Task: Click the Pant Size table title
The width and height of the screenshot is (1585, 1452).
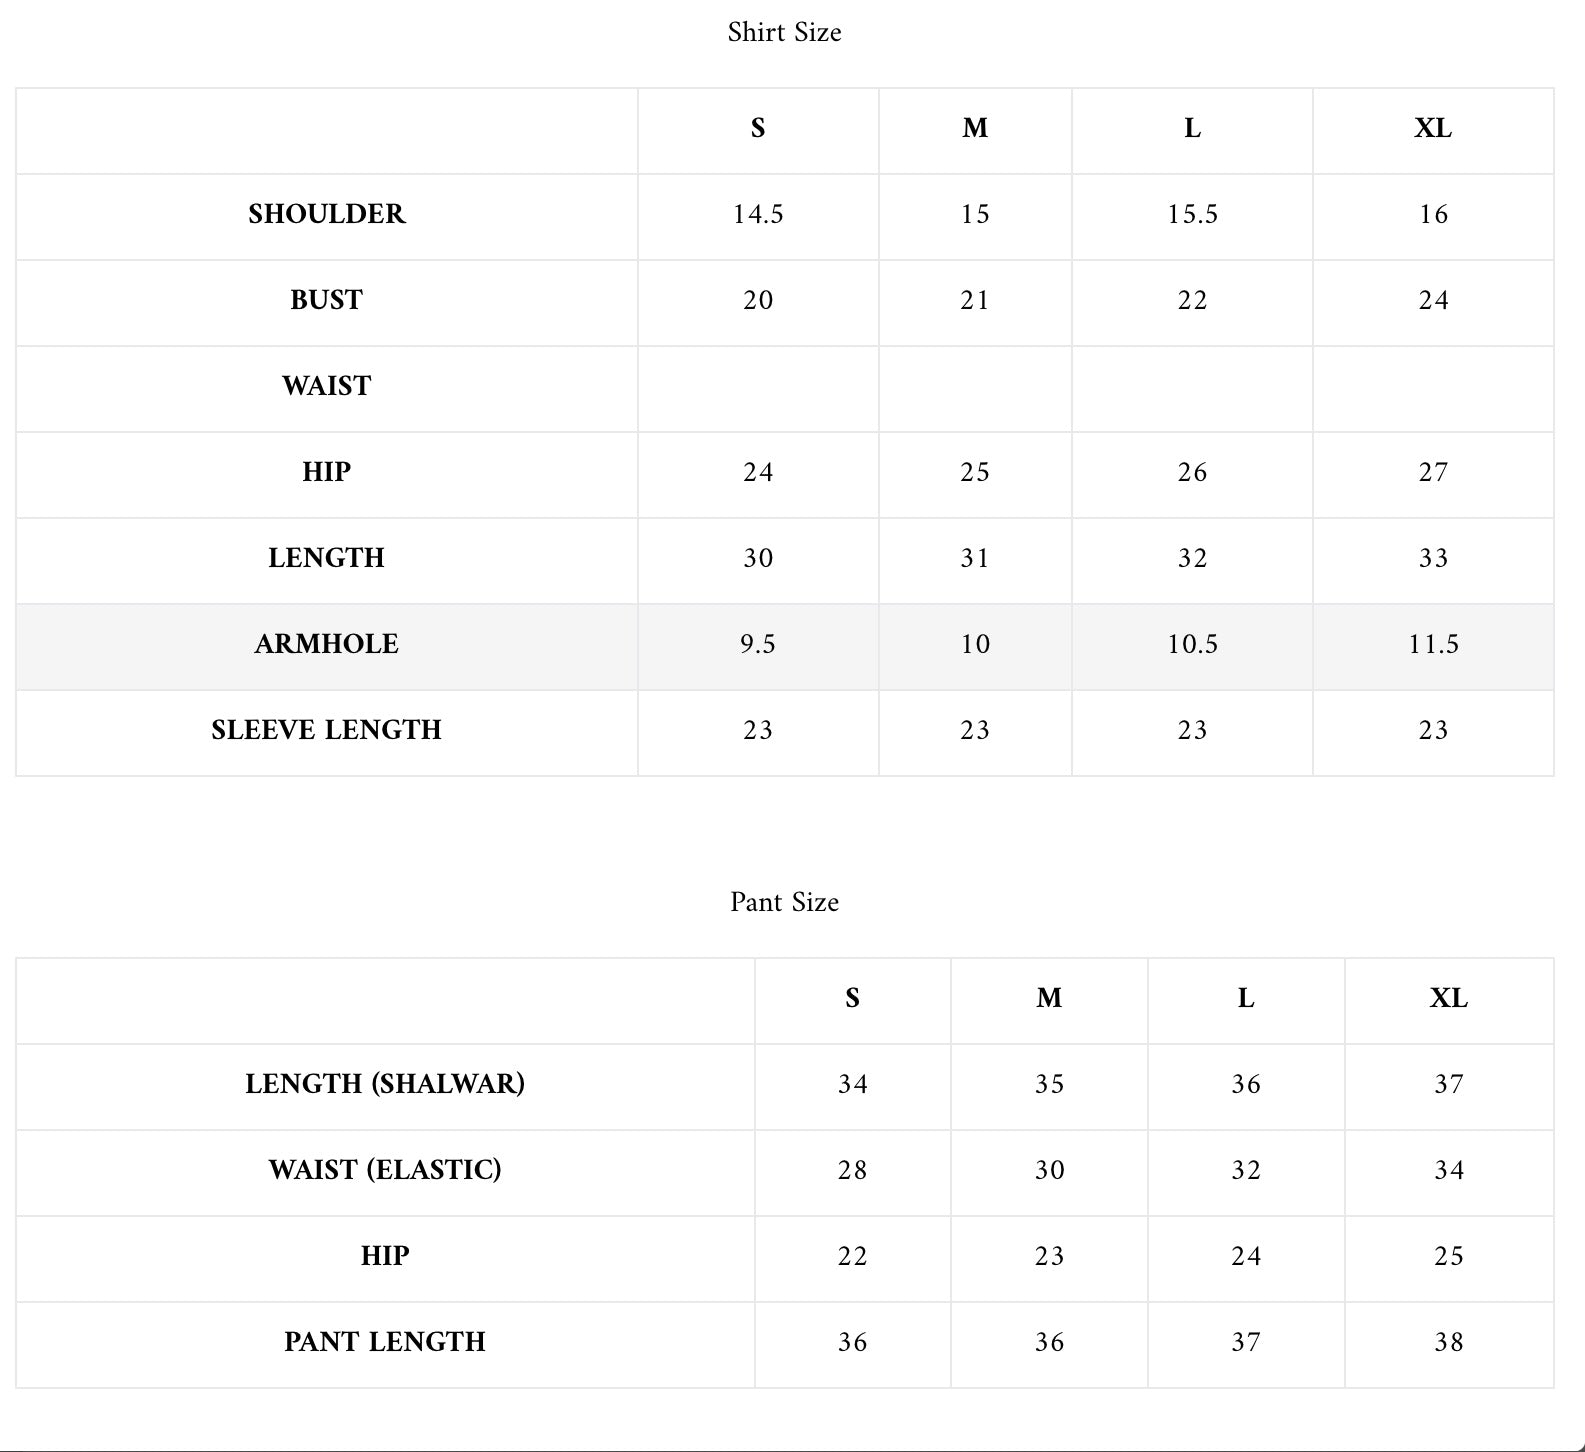Action: pyautogui.click(x=784, y=902)
